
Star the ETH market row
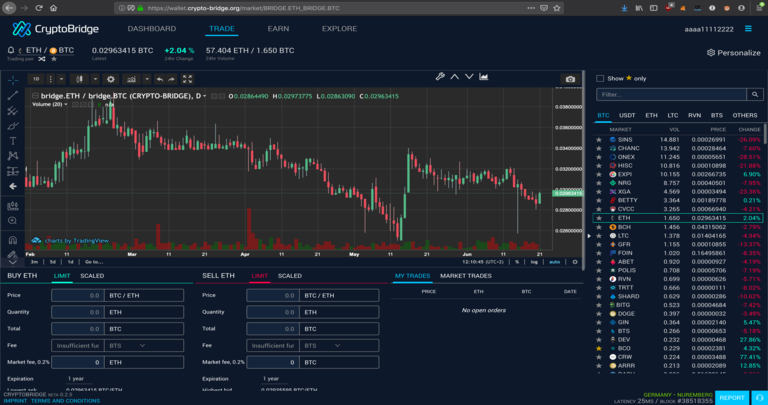tap(599, 218)
